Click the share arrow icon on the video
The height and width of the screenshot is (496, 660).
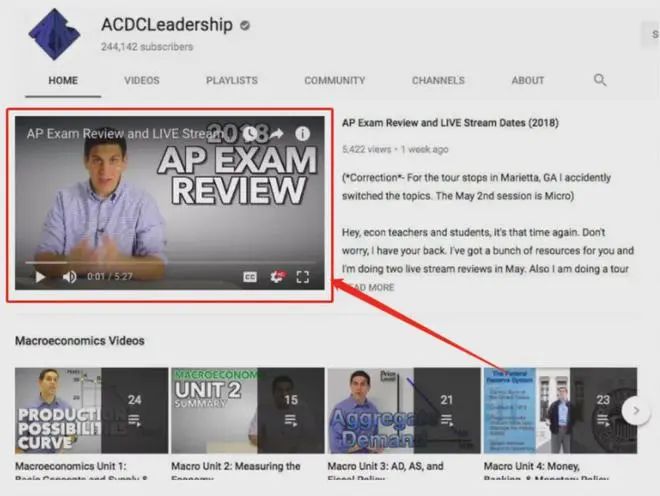pos(276,133)
